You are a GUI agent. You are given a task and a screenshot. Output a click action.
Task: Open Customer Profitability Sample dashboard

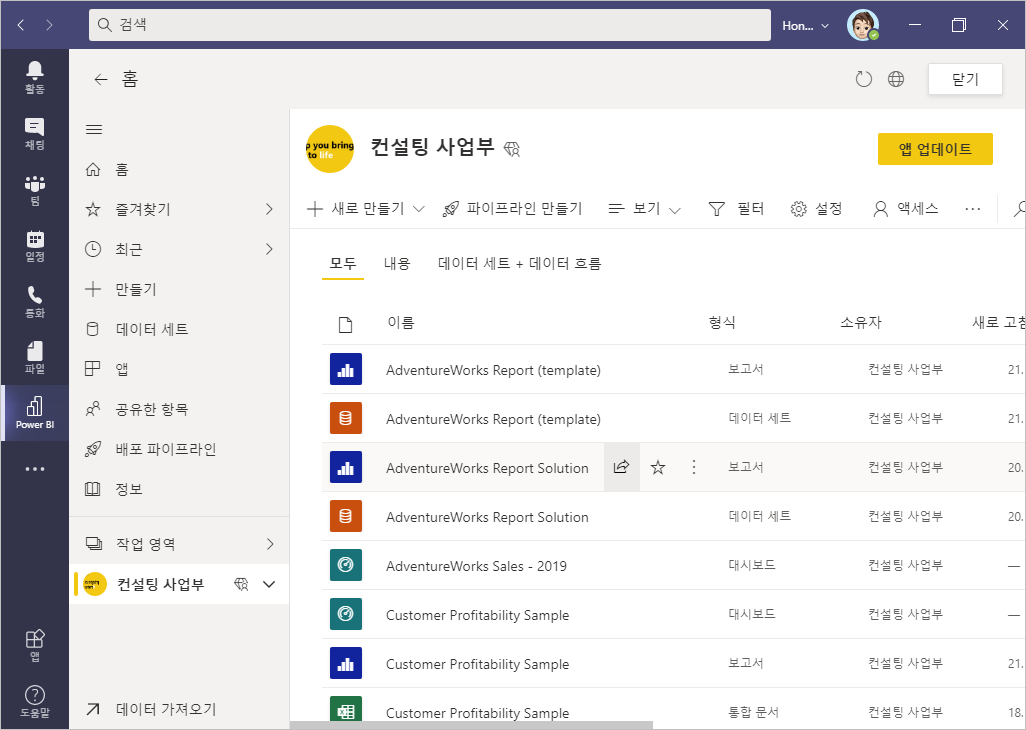tap(478, 616)
